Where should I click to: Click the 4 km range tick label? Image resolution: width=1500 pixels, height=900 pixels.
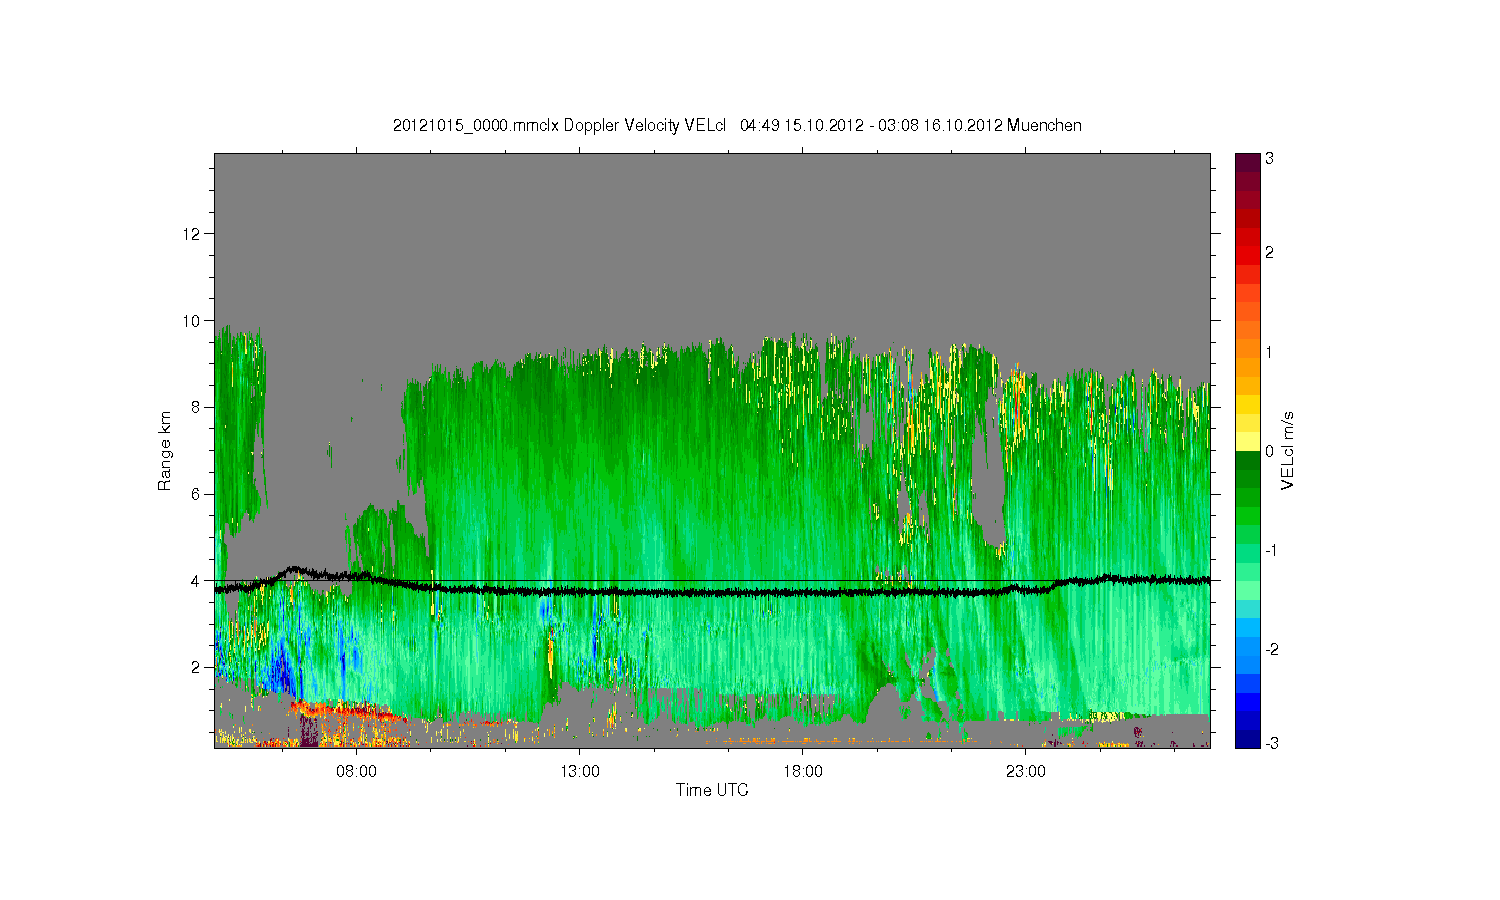click(197, 581)
